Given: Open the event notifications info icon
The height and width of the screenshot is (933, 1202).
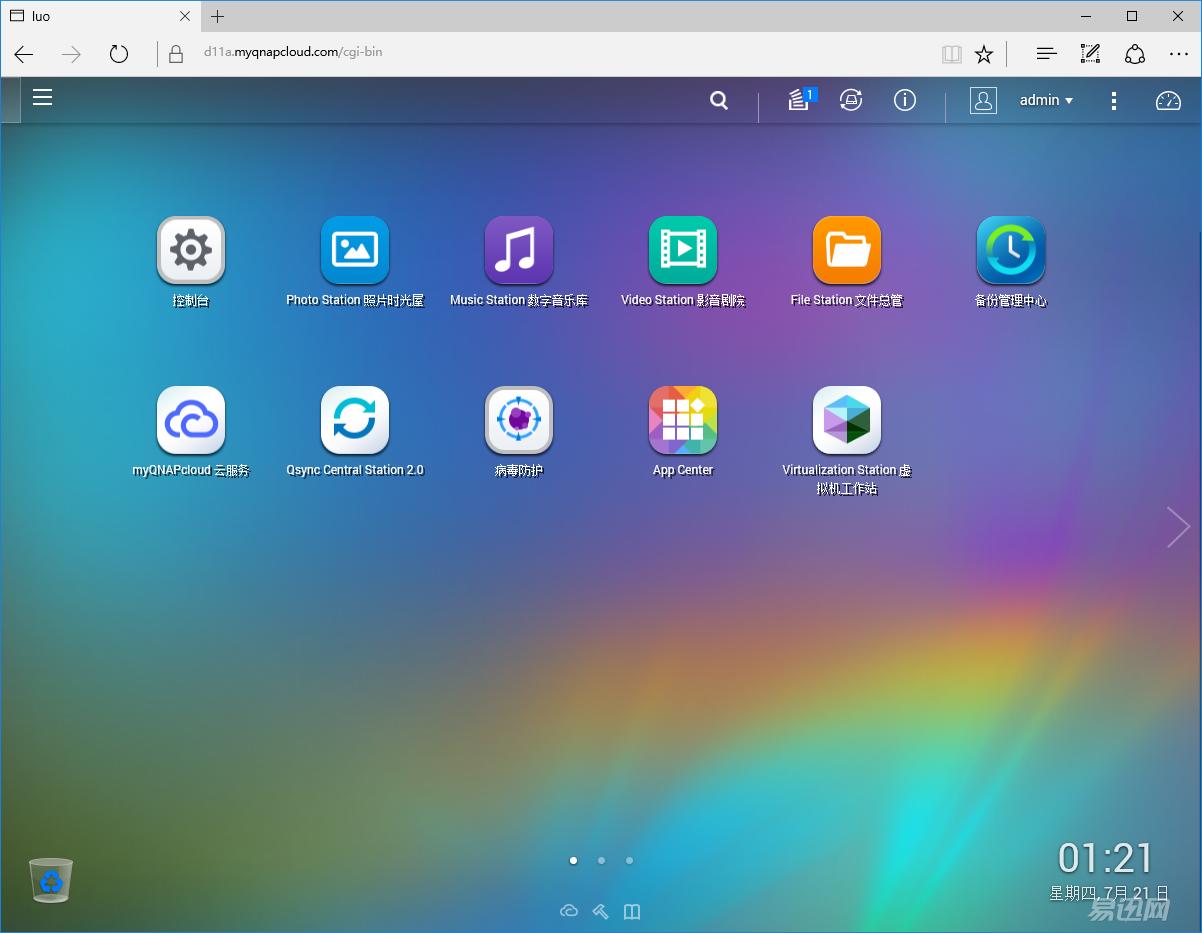Looking at the screenshot, I should [905, 100].
